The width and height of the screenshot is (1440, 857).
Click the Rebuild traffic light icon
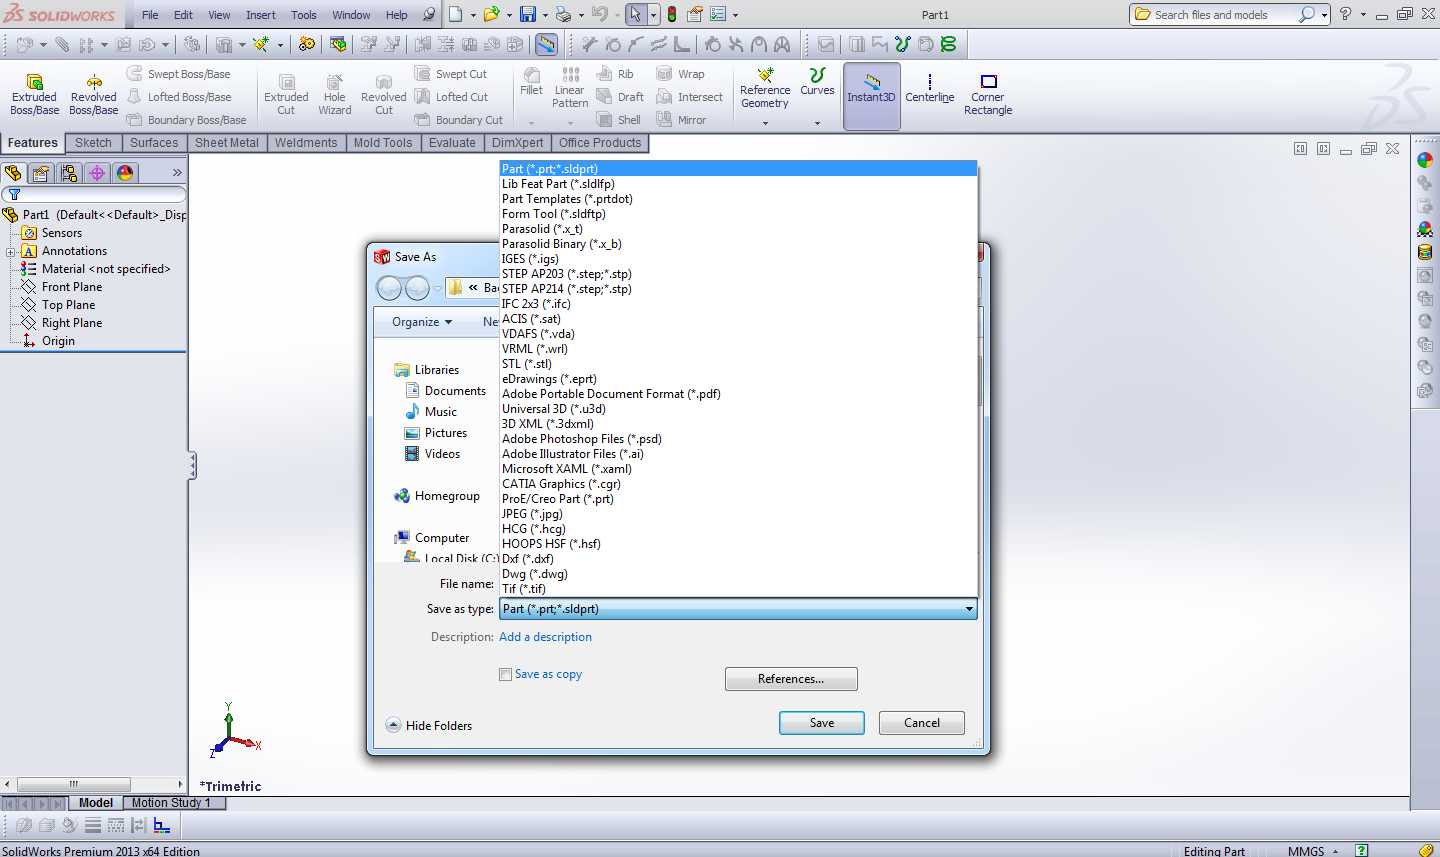[x=672, y=14]
